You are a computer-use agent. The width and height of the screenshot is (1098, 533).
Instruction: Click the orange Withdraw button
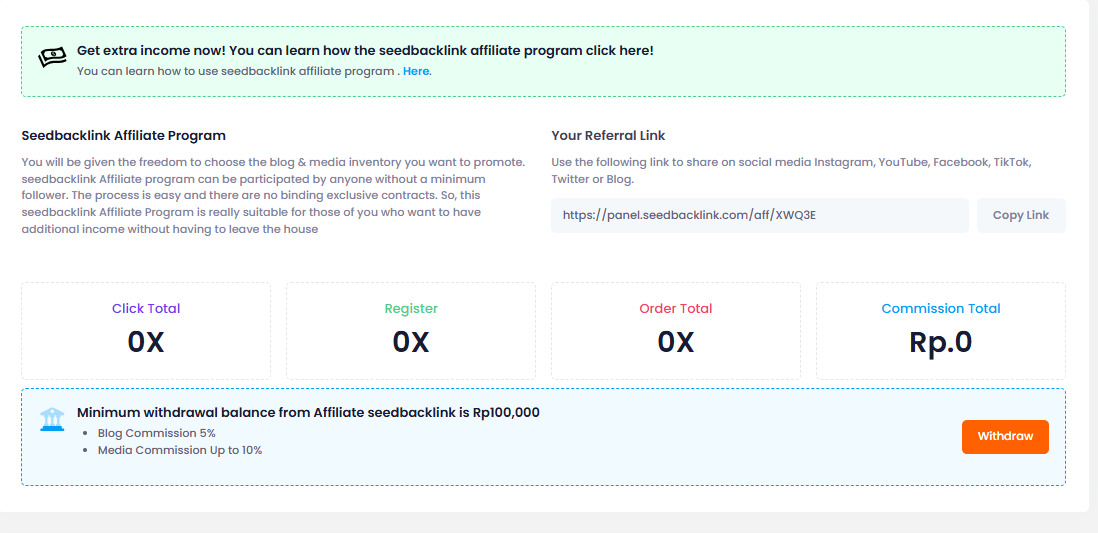tap(1005, 436)
